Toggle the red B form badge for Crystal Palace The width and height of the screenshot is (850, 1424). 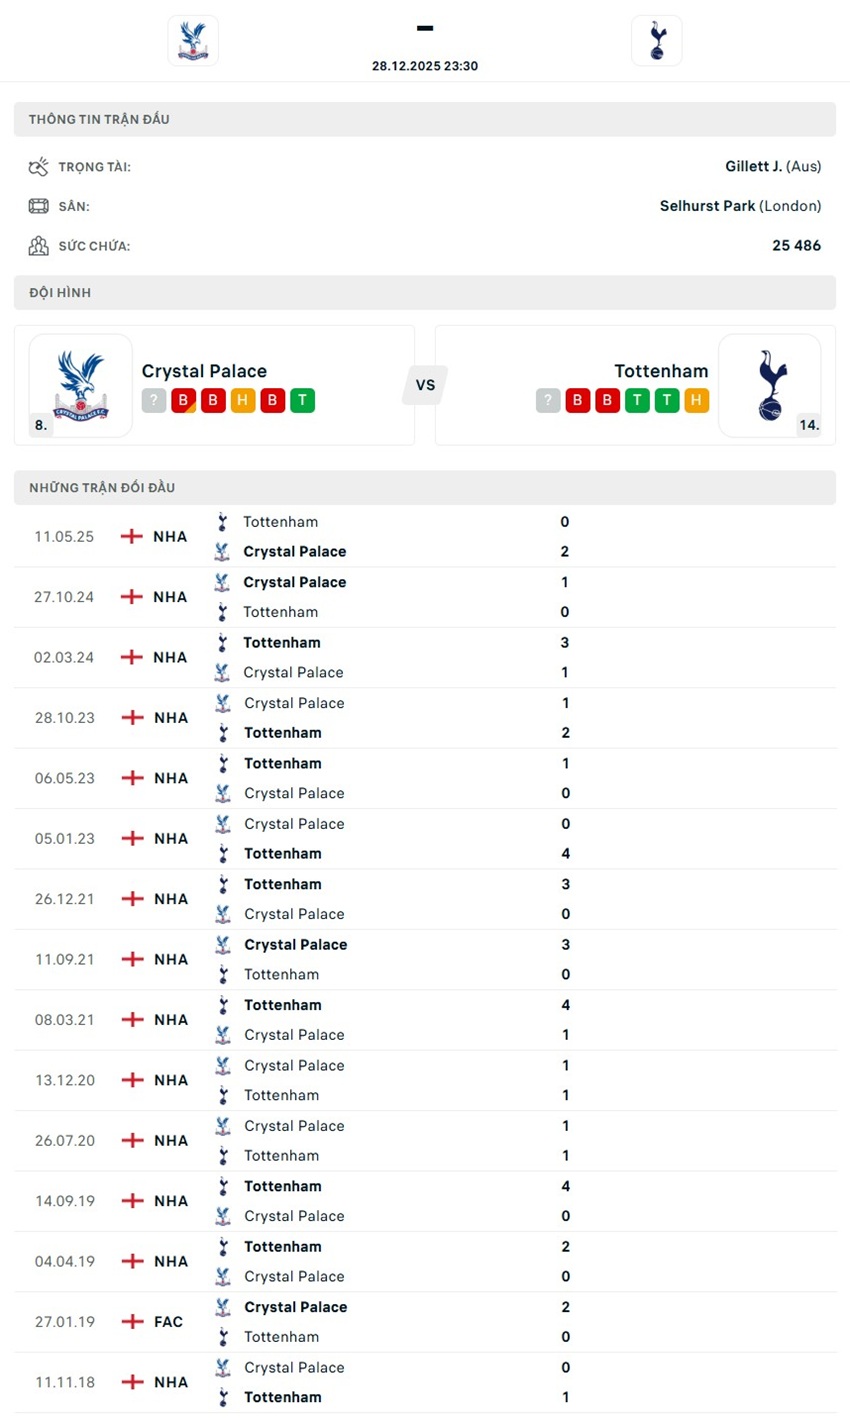(x=183, y=400)
